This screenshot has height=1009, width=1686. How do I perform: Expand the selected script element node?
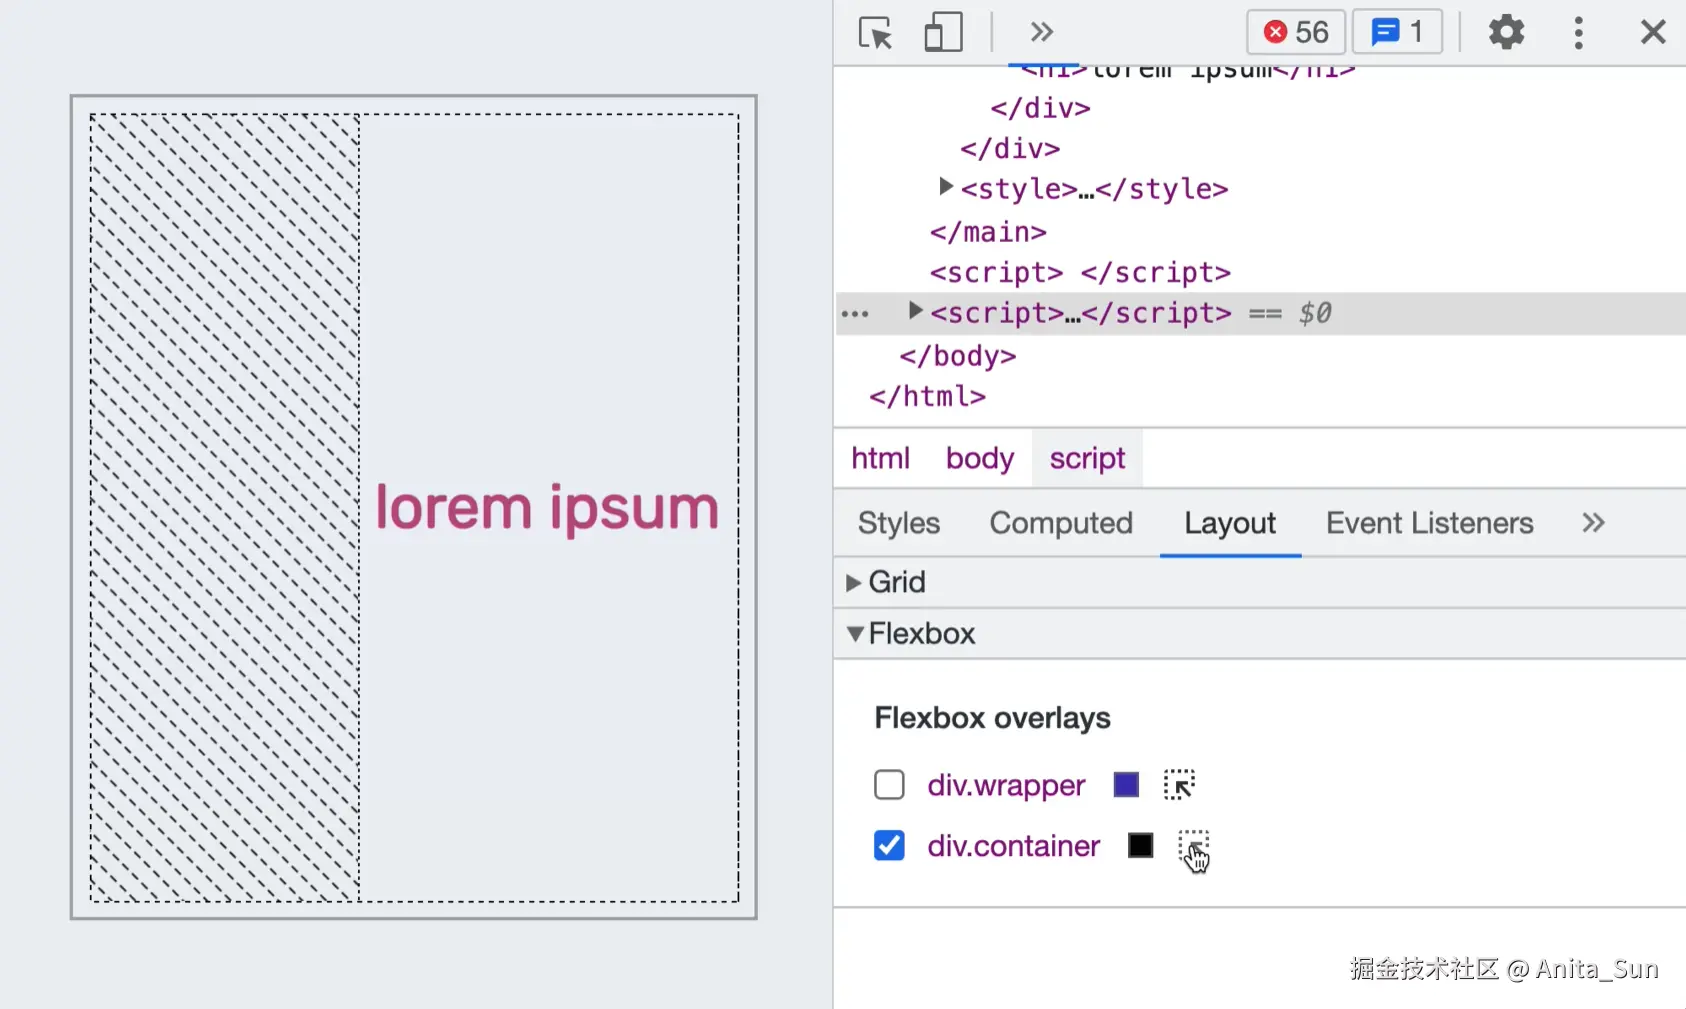[x=914, y=311]
